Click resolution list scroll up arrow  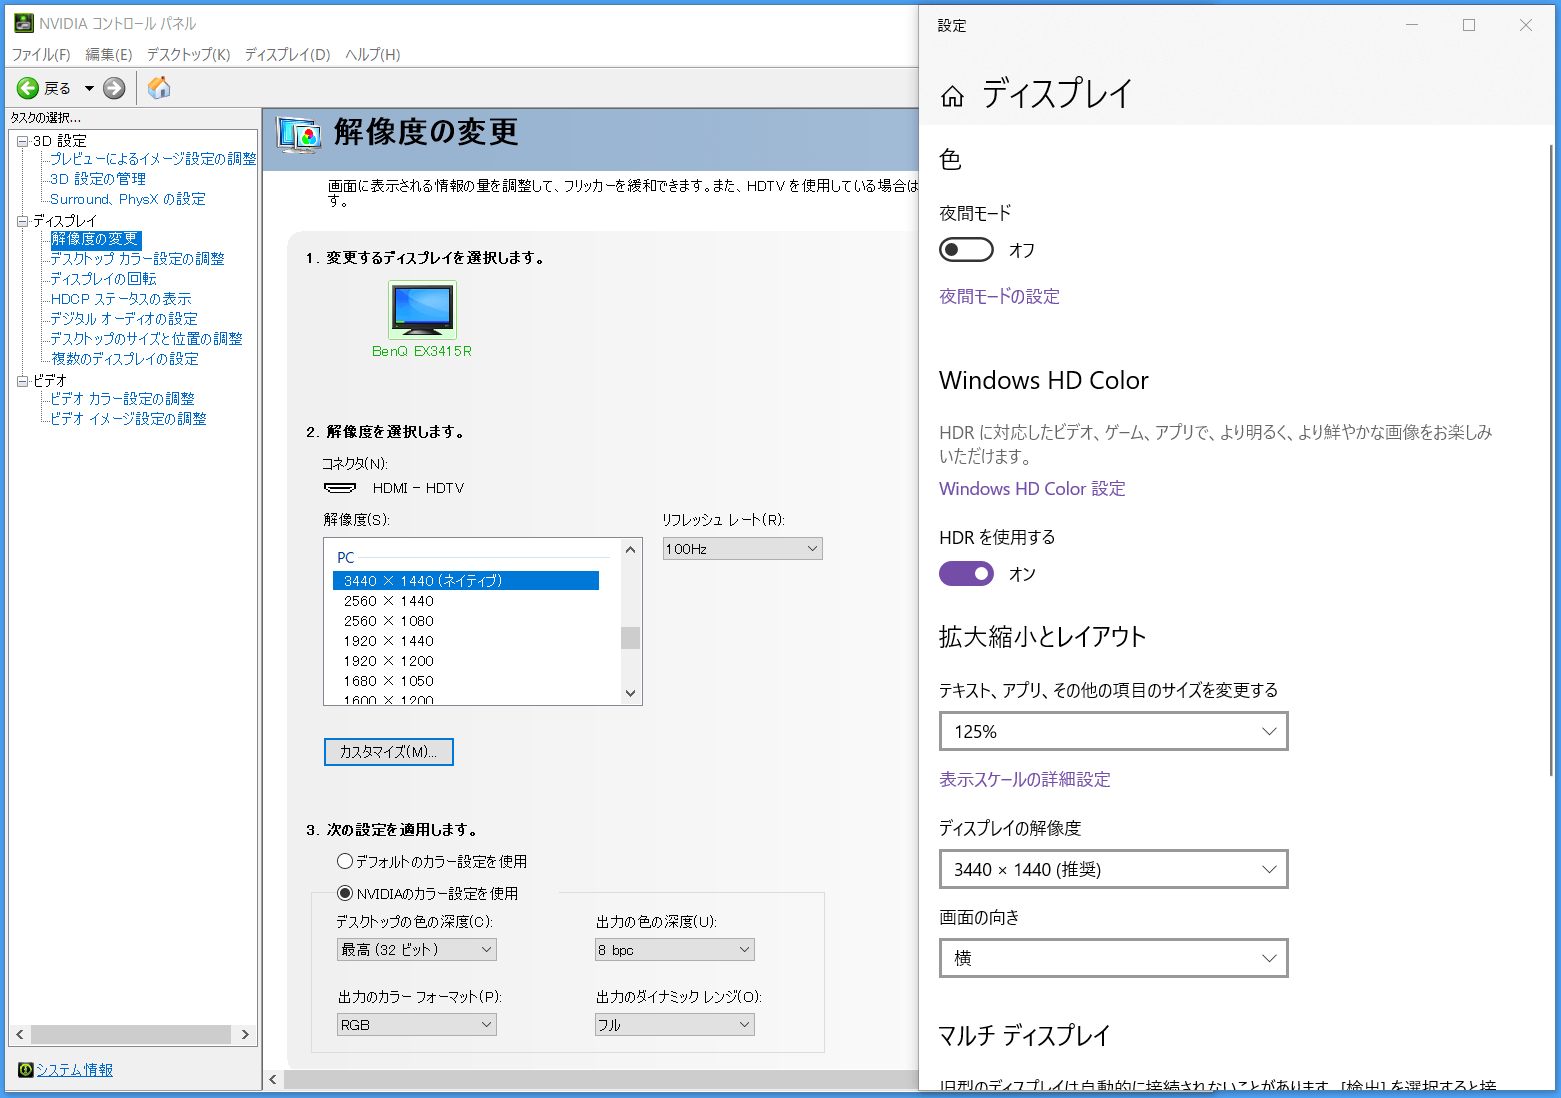click(x=630, y=549)
